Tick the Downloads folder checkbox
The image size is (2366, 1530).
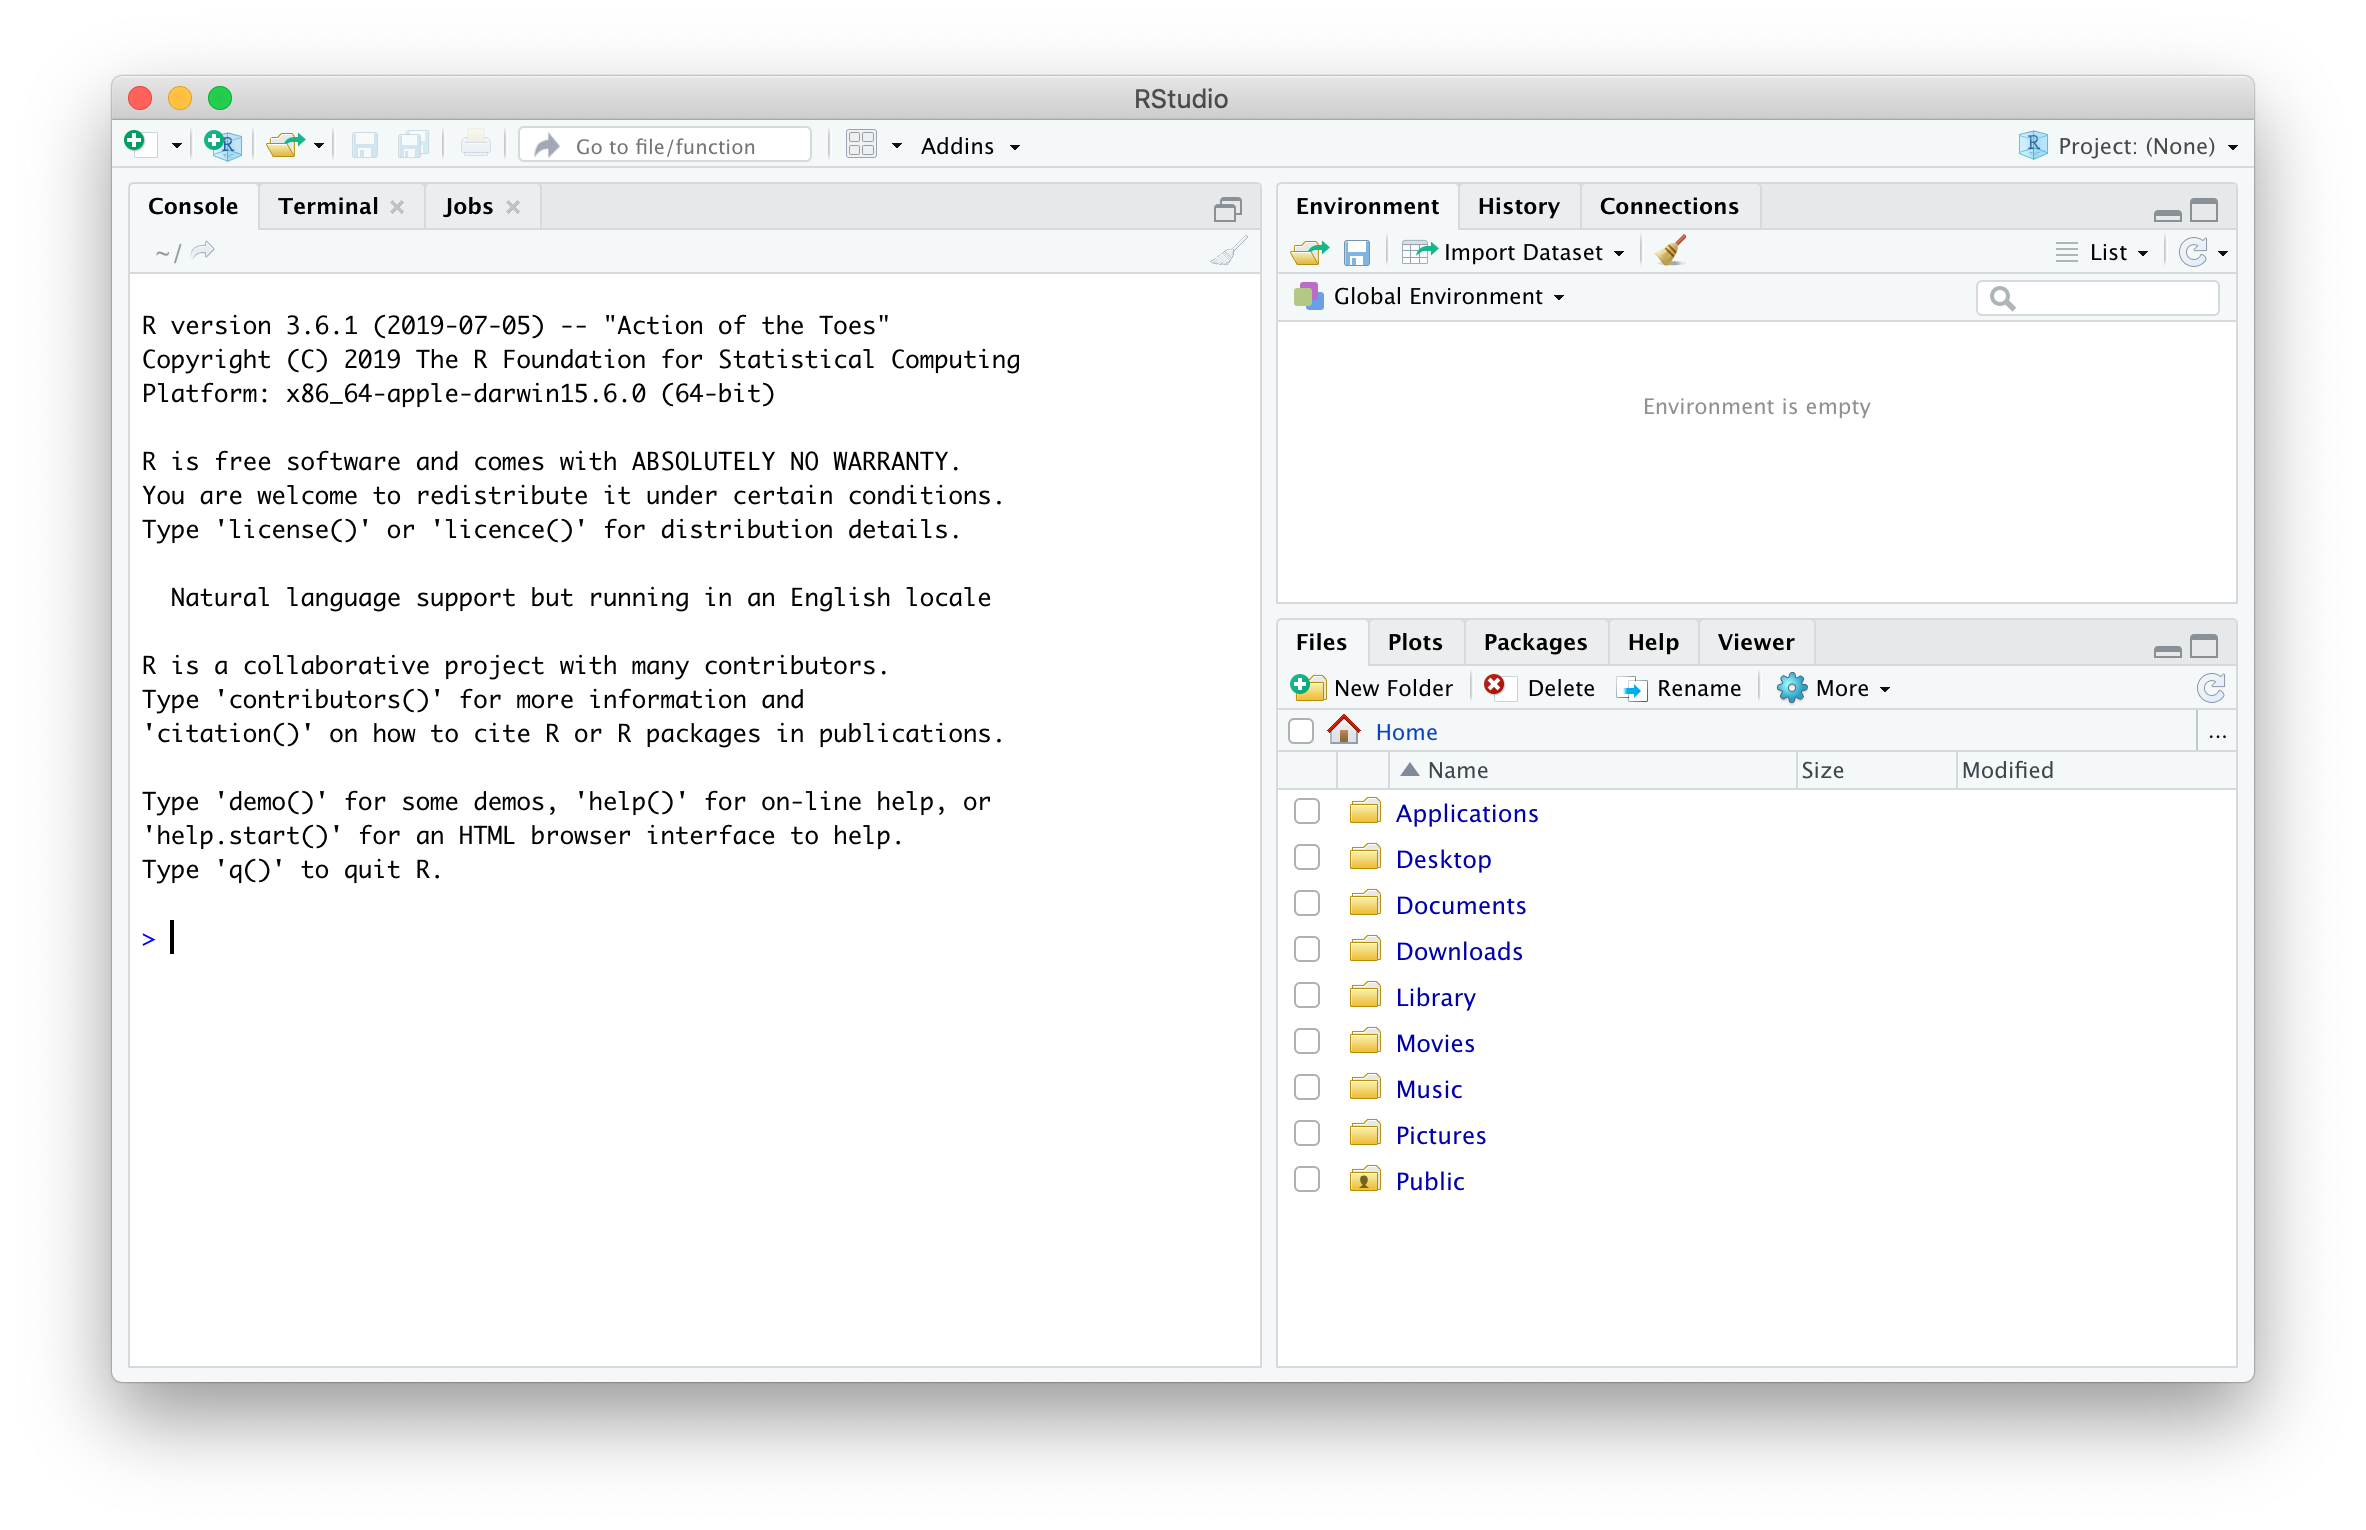tap(1306, 950)
